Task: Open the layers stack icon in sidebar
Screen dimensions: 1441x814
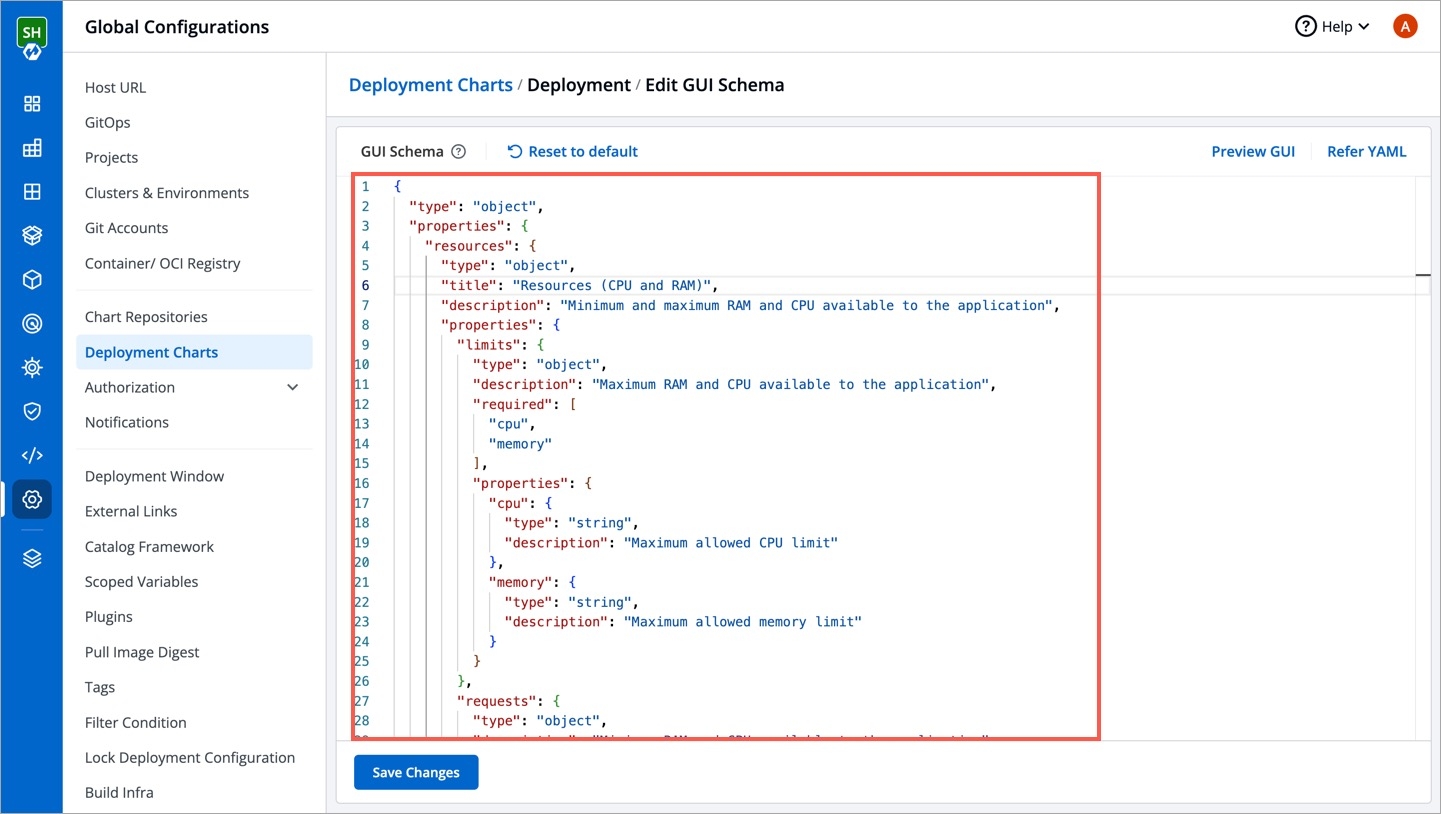Action: (32, 559)
